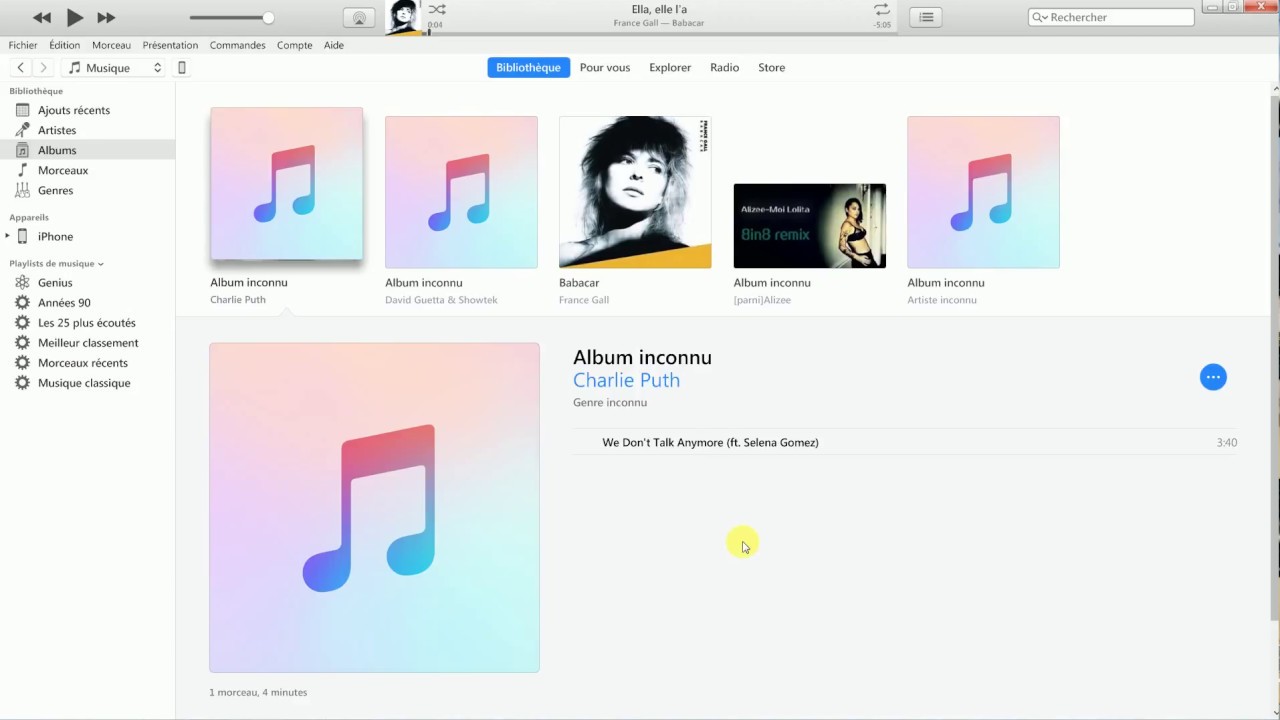
Task: Toggle shuffle mode icon
Action: tap(437, 9)
